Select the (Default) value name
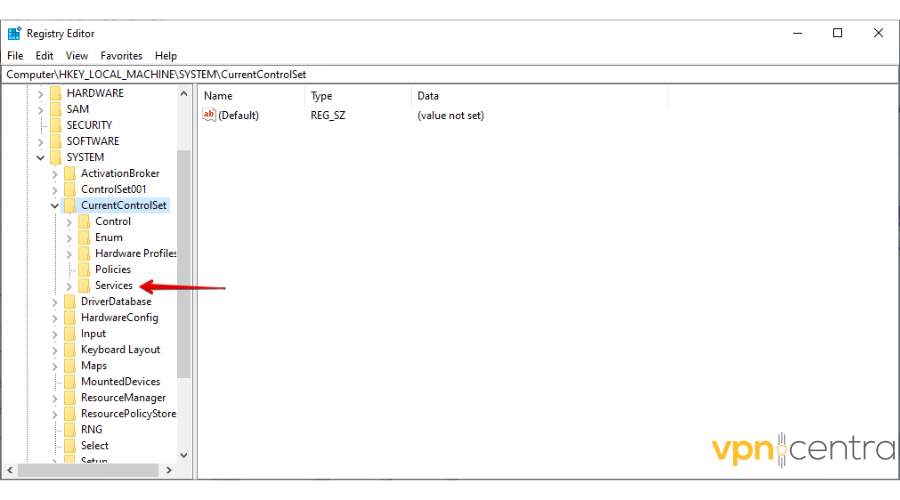 coord(238,115)
